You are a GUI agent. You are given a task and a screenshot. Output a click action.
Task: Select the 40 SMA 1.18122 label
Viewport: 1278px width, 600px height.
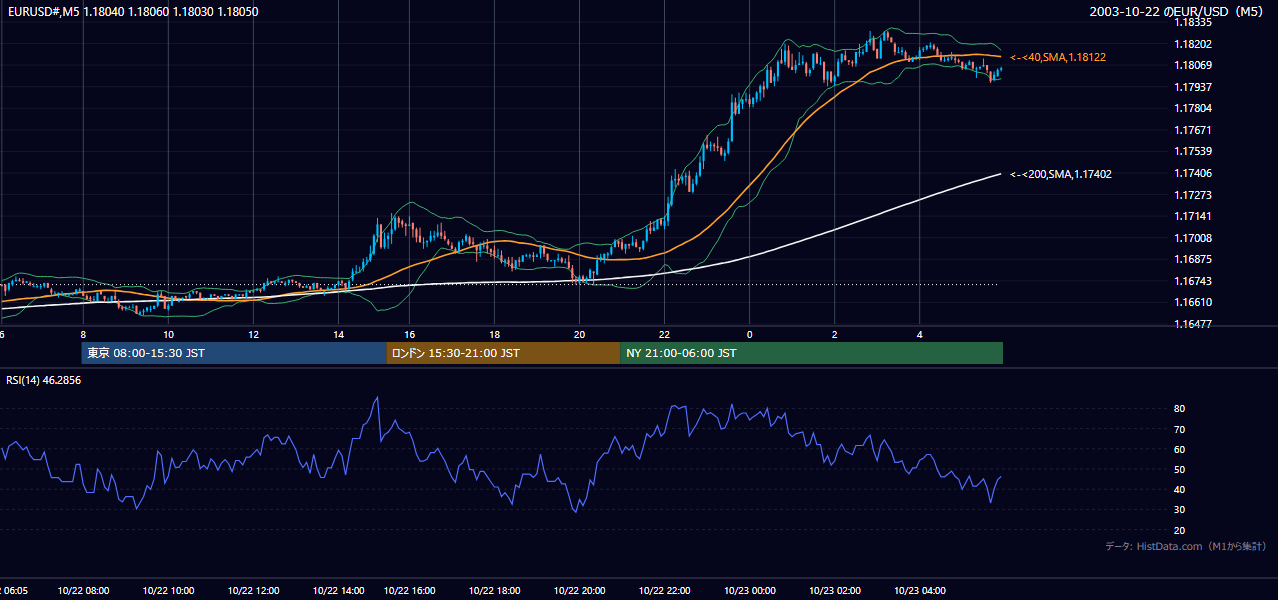coord(1058,58)
